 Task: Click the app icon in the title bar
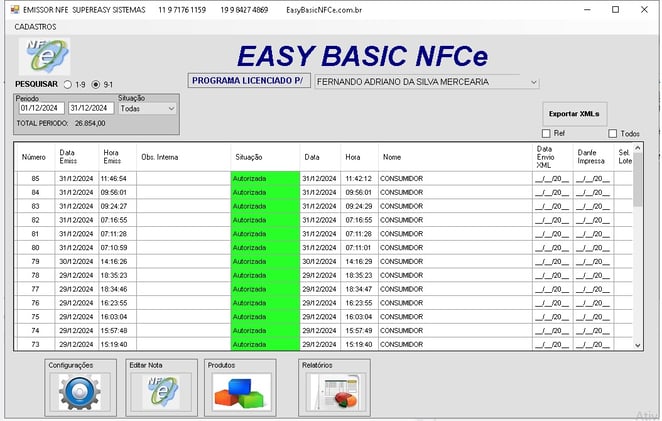(15, 9)
